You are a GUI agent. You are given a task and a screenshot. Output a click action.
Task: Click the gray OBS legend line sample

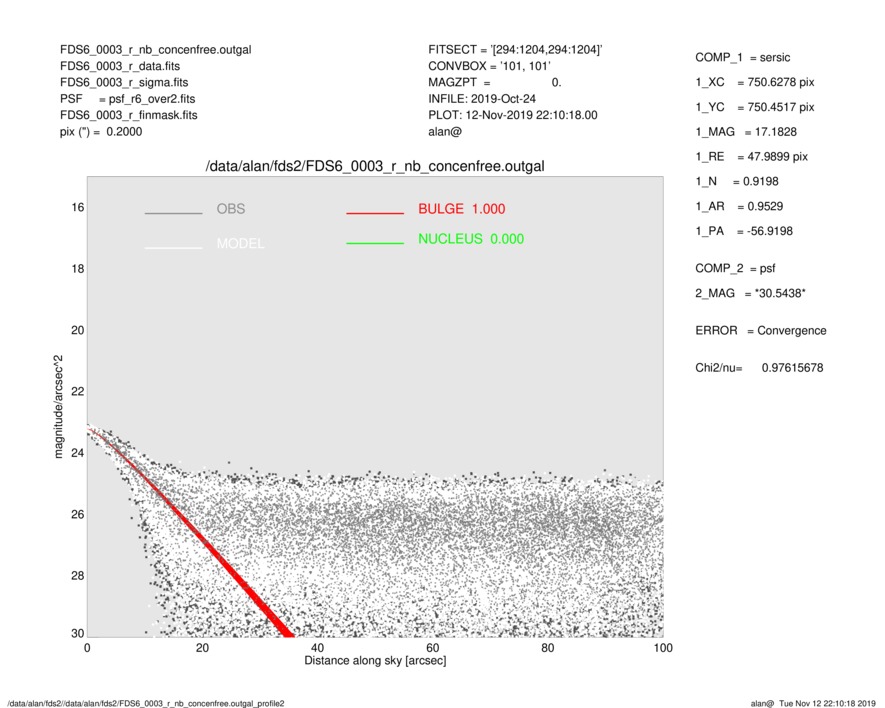click(x=173, y=213)
